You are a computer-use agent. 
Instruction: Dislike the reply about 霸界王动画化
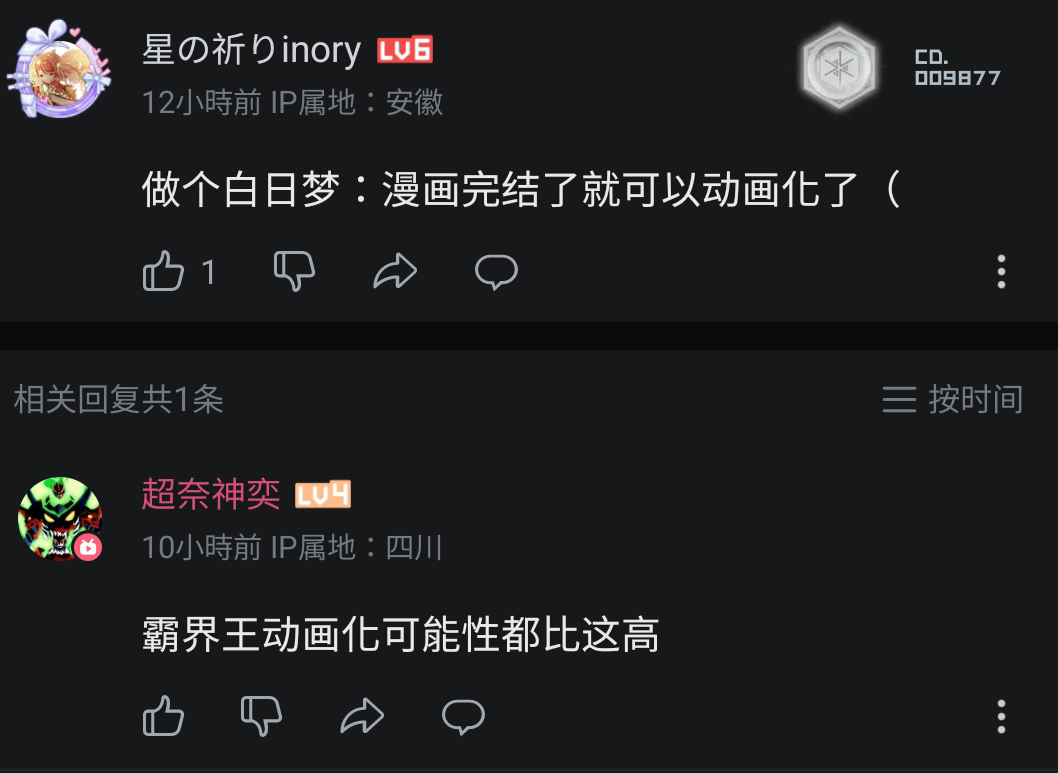pyautogui.click(x=261, y=716)
